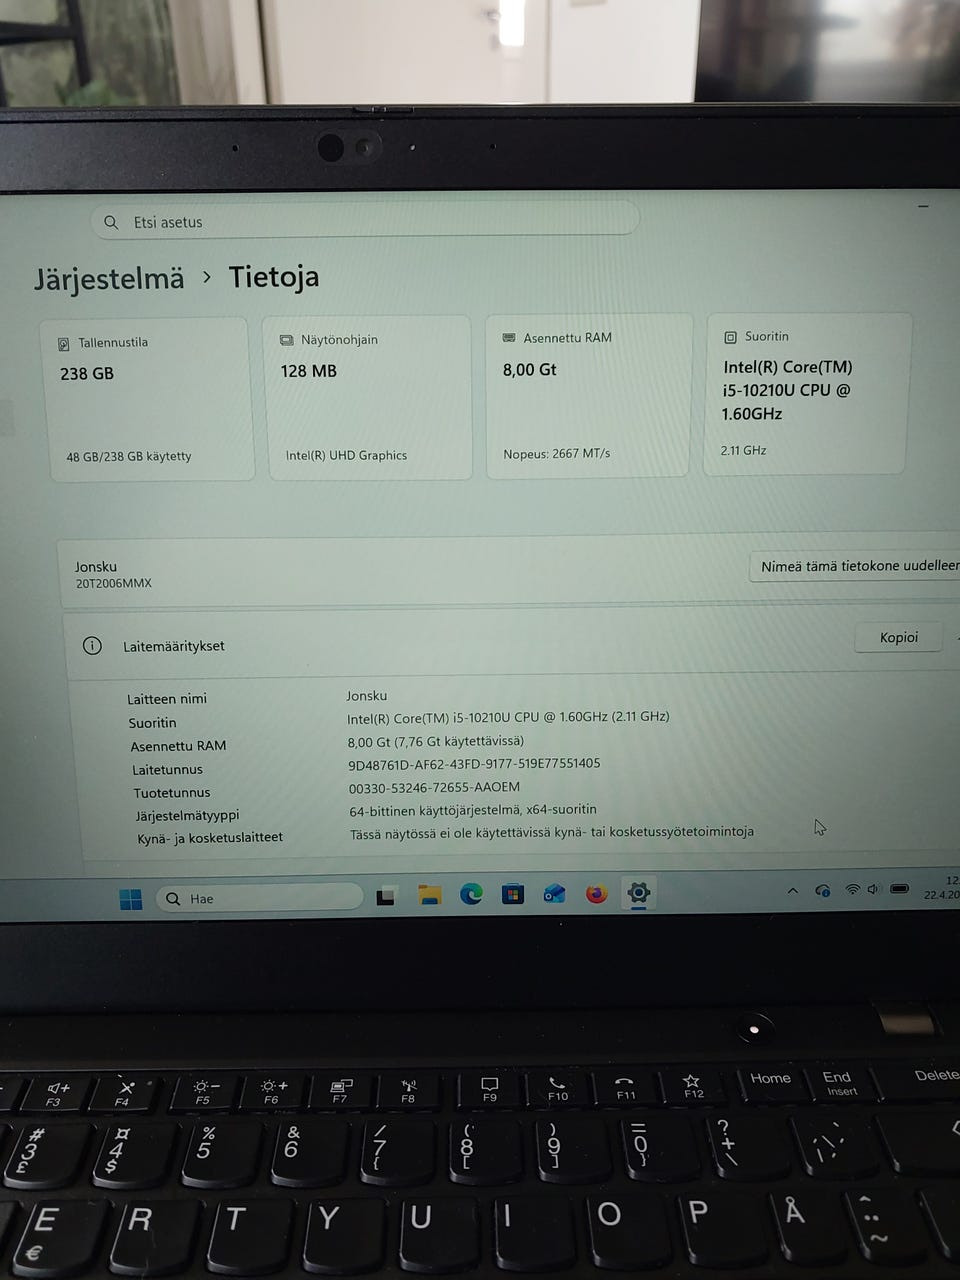Select the 20T2006MMX model text
The height and width of the screenshot is (1280, 960).
point(114,583)
